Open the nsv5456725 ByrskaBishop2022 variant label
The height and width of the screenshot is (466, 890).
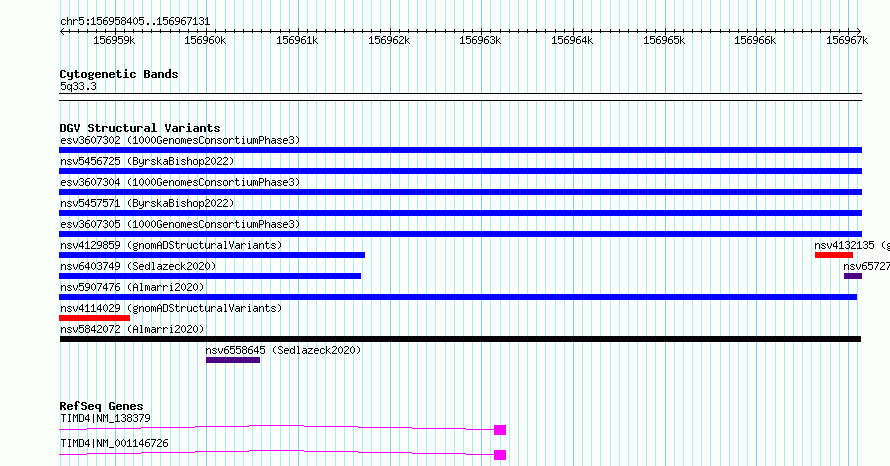(x=147, y=161)
